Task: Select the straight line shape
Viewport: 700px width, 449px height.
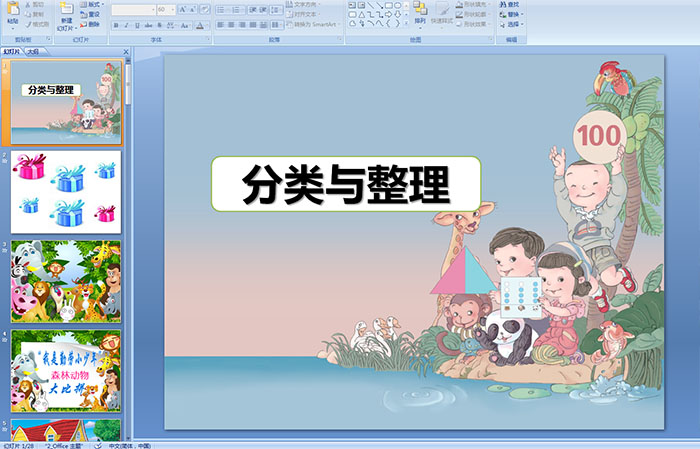Action: click(x=370, y=5)
